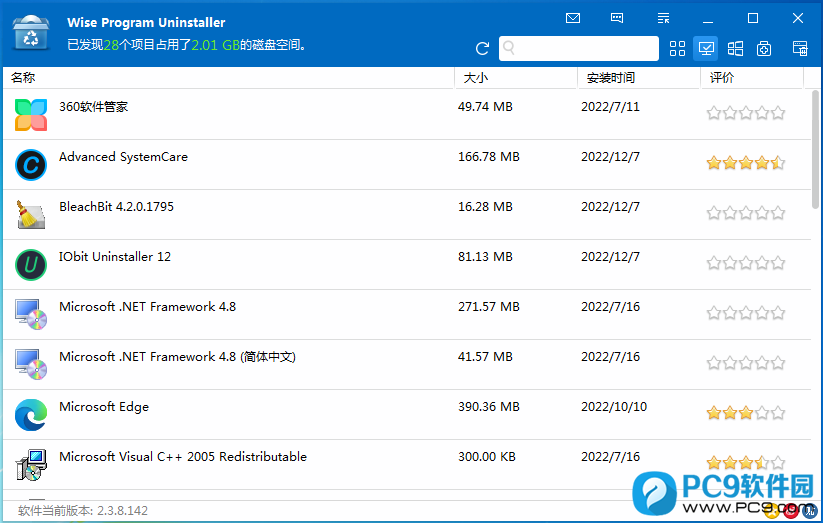Rate BleachBit using its empty stars
The width and height of the screenshot is (823, 523).
[x=746, y=213]
